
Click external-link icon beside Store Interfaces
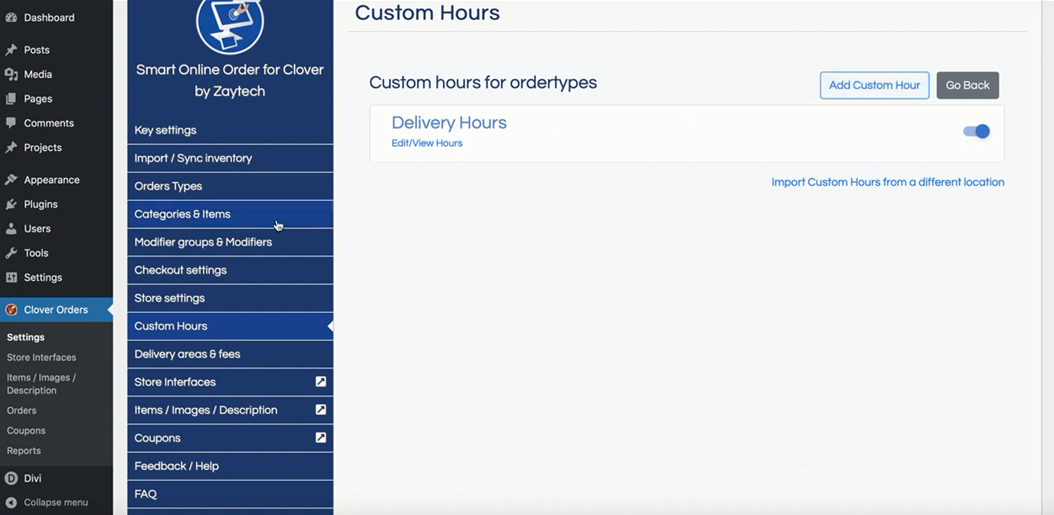point(321,381)
